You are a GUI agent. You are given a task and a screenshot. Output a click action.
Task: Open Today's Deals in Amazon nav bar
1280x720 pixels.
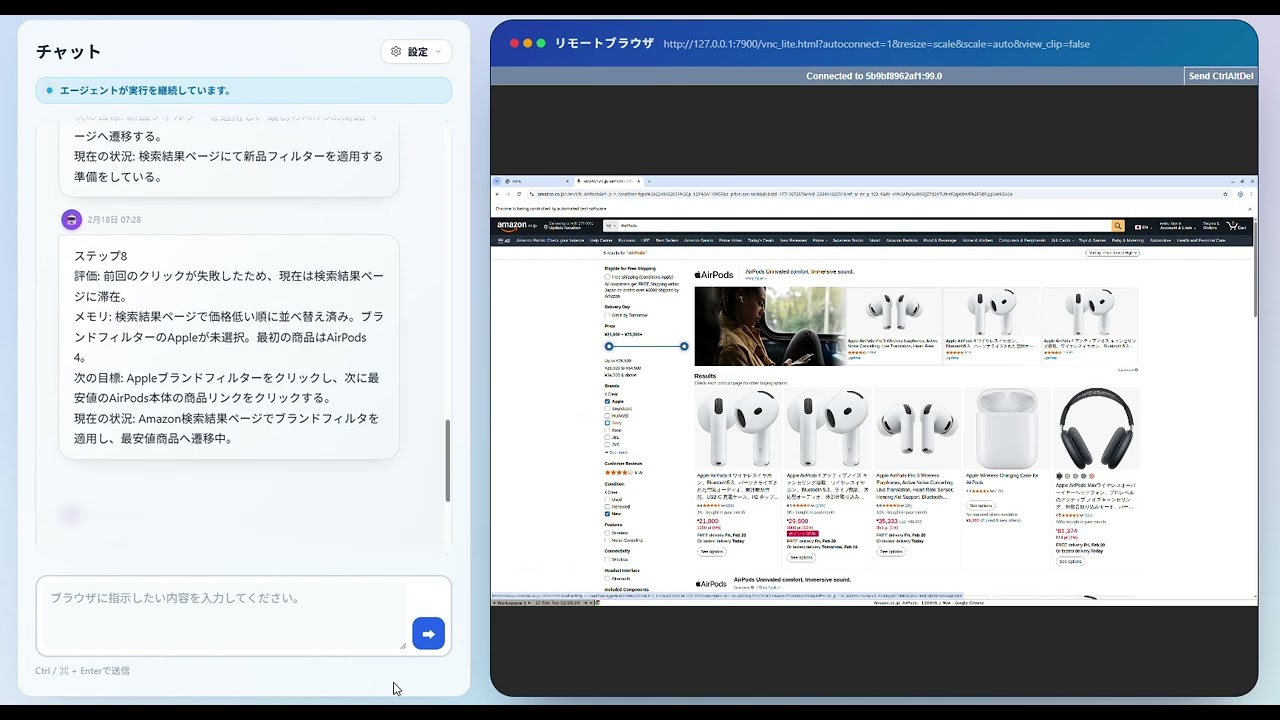(x=761, y=240)
